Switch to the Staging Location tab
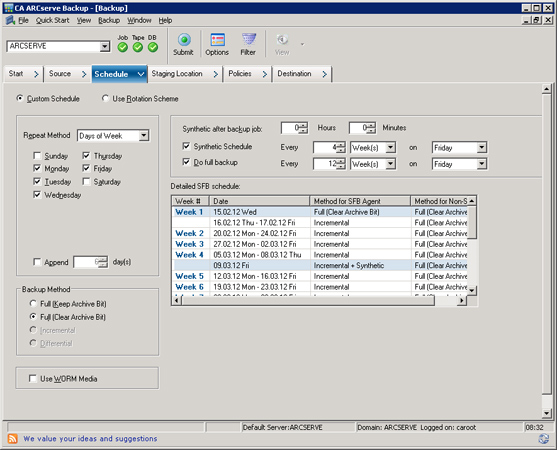 click(185, 74)
